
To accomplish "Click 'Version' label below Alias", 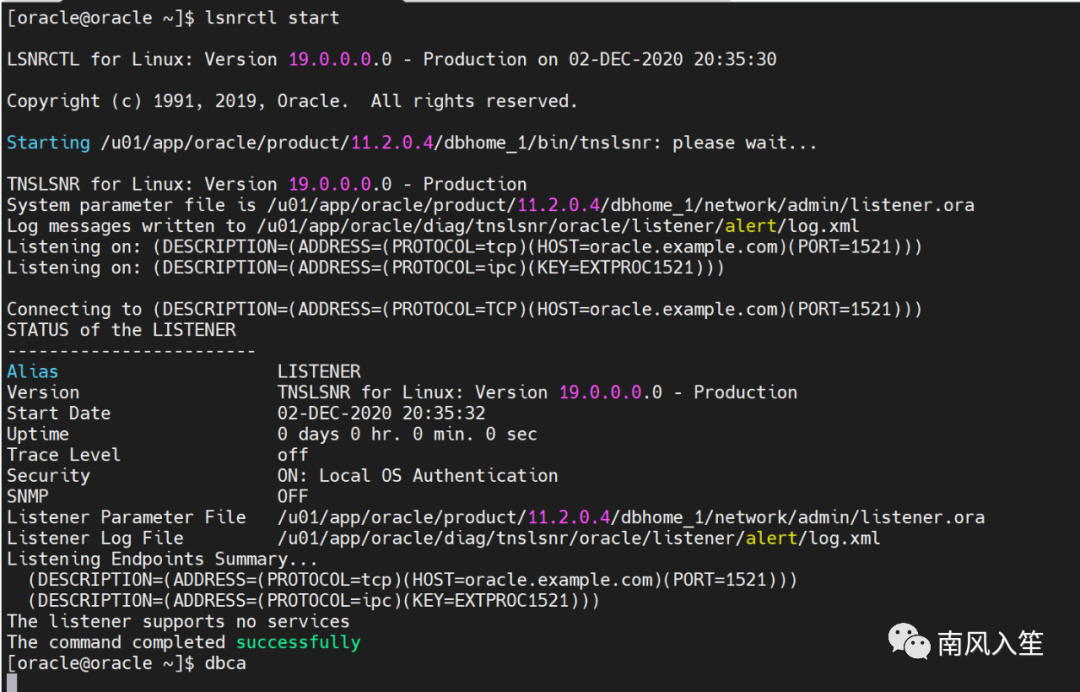I will (43, 392).
